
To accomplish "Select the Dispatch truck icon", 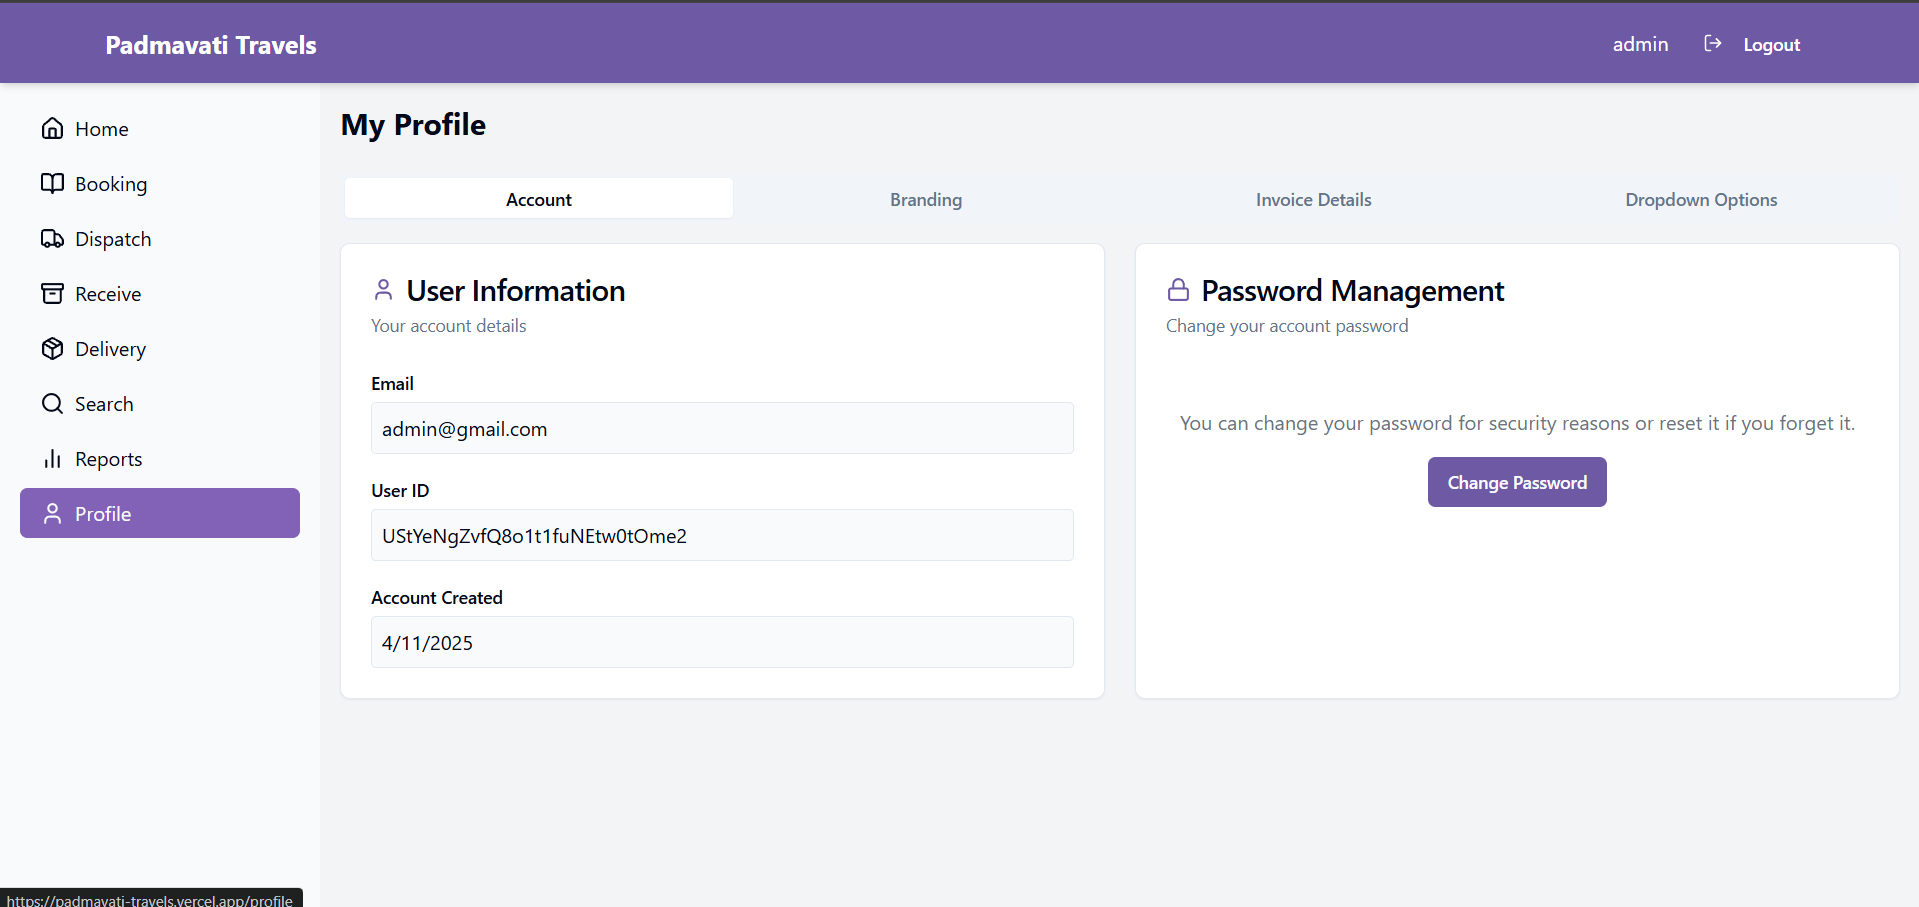I will tap(52, 239).
